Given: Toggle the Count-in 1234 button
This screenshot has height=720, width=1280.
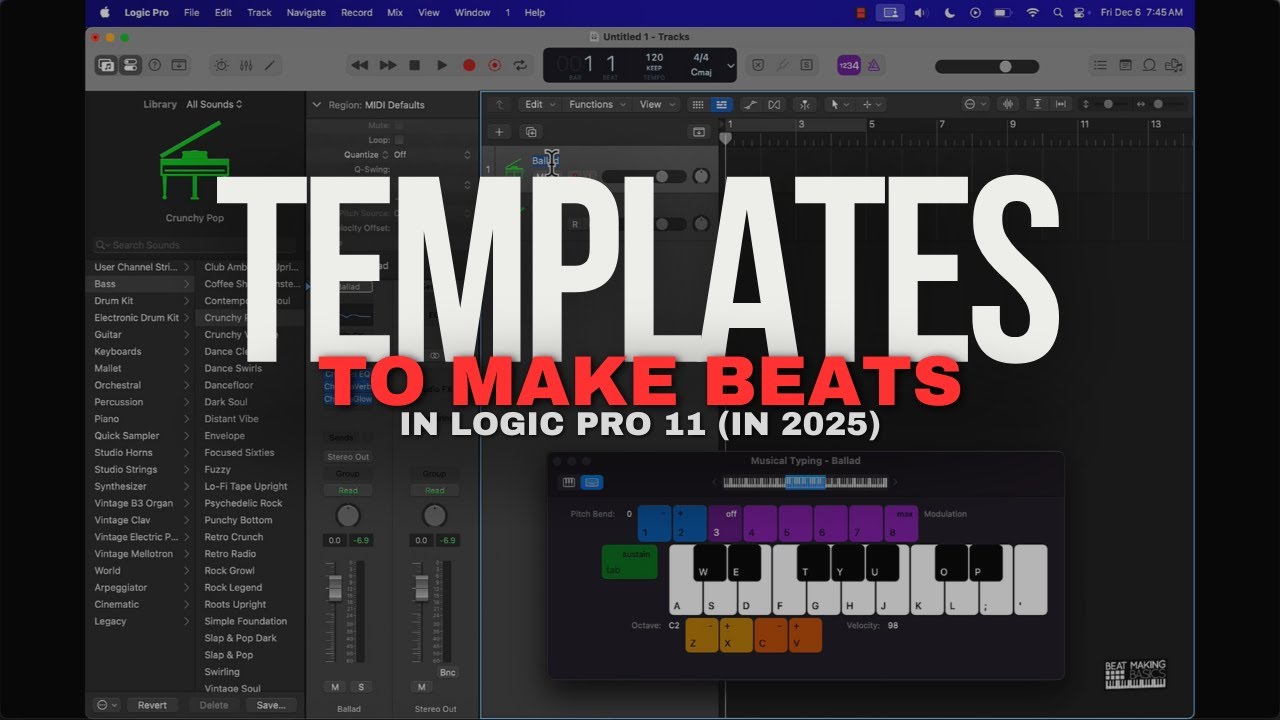Looking at the screenshot, I should pyautogui.click(x=848, y=65).
